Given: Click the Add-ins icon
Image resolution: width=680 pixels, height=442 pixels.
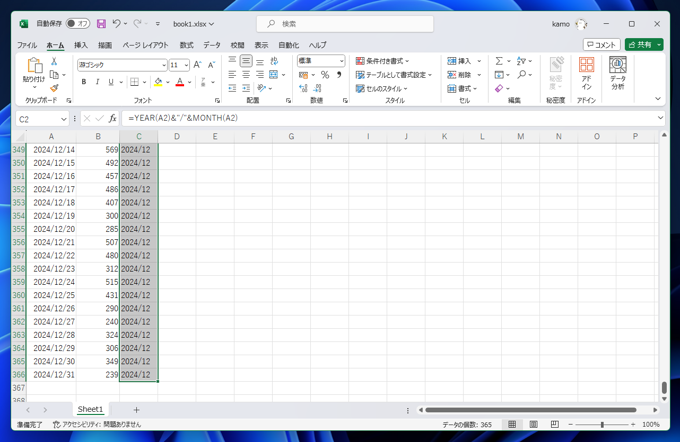Looking at the screenshot, I should pyautogui.click(x=586, y=73).
